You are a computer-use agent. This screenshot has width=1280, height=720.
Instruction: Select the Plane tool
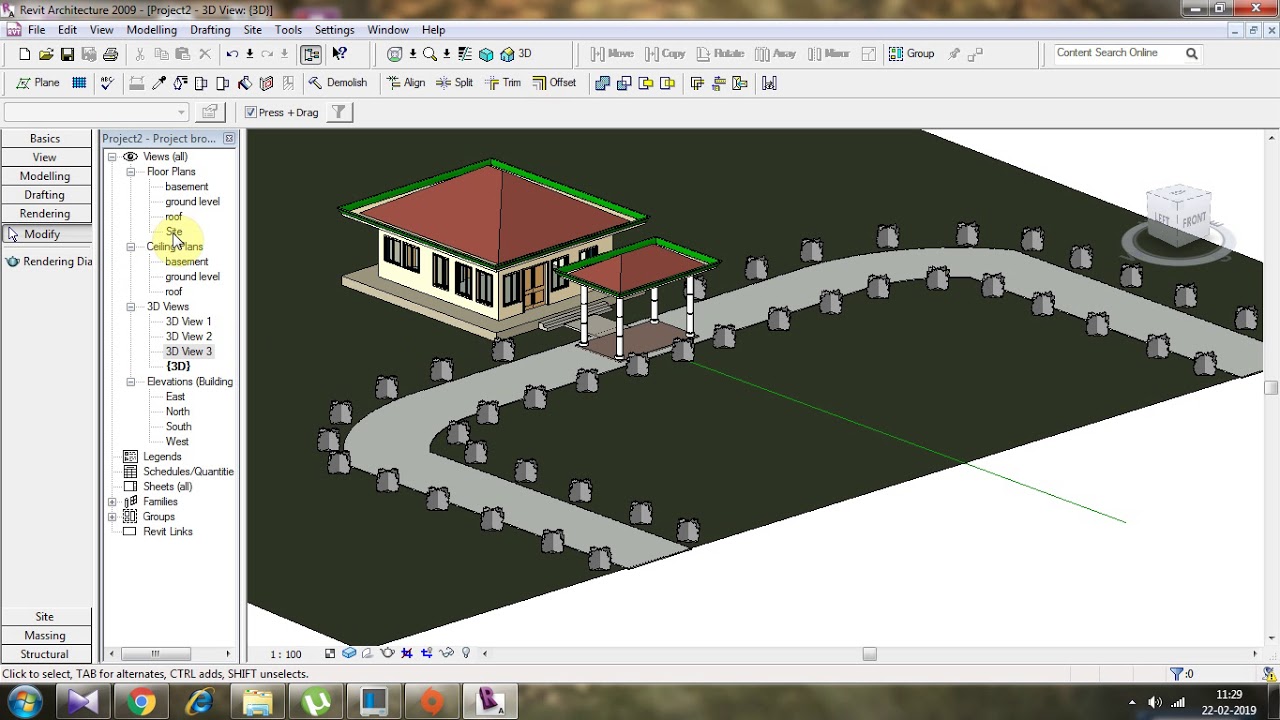click(x=38, y=83)
